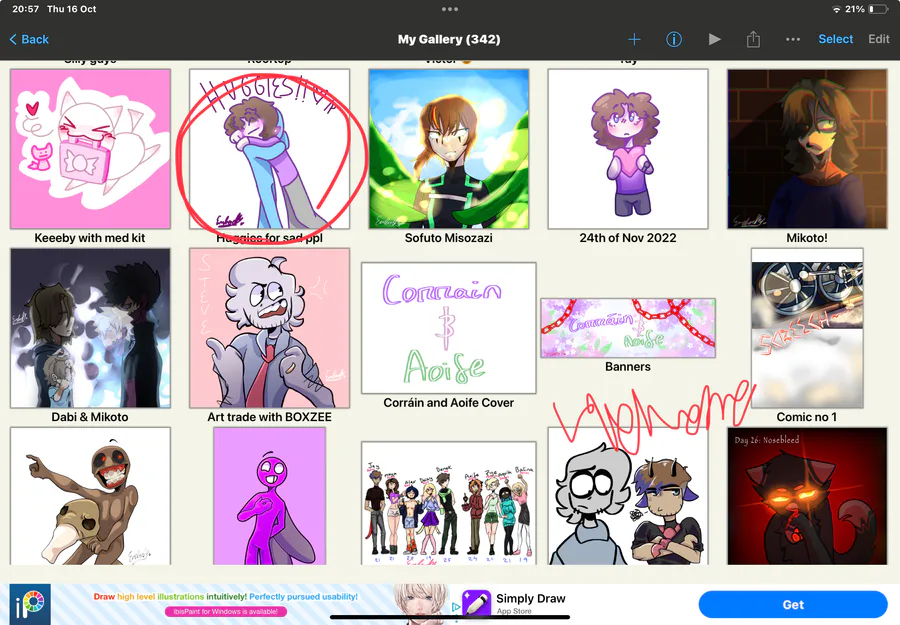Open the Mikoto! artwork thumbnail
The height and width of the screenshot is (625, 900).
click(807, 149)
